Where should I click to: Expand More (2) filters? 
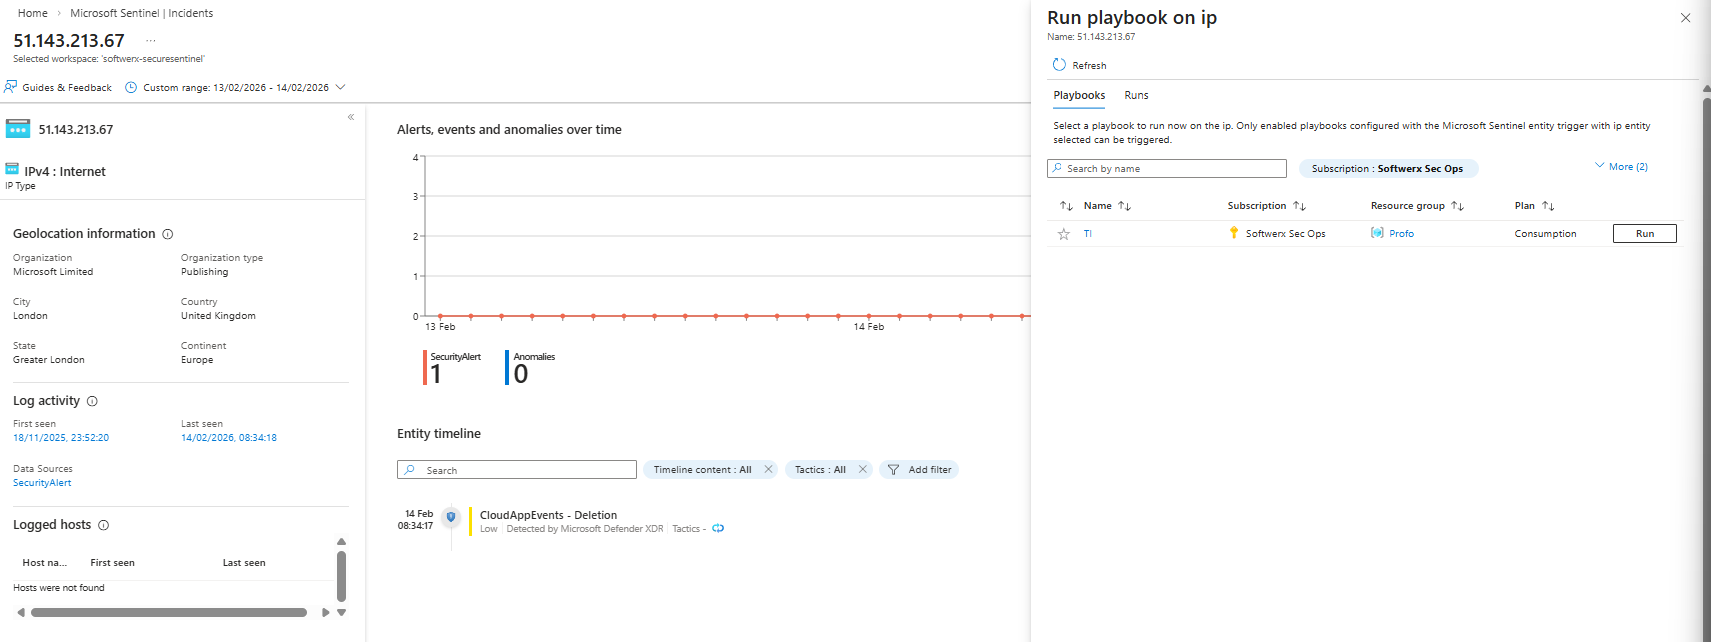pyautogui.click(x=1621, y=167)
